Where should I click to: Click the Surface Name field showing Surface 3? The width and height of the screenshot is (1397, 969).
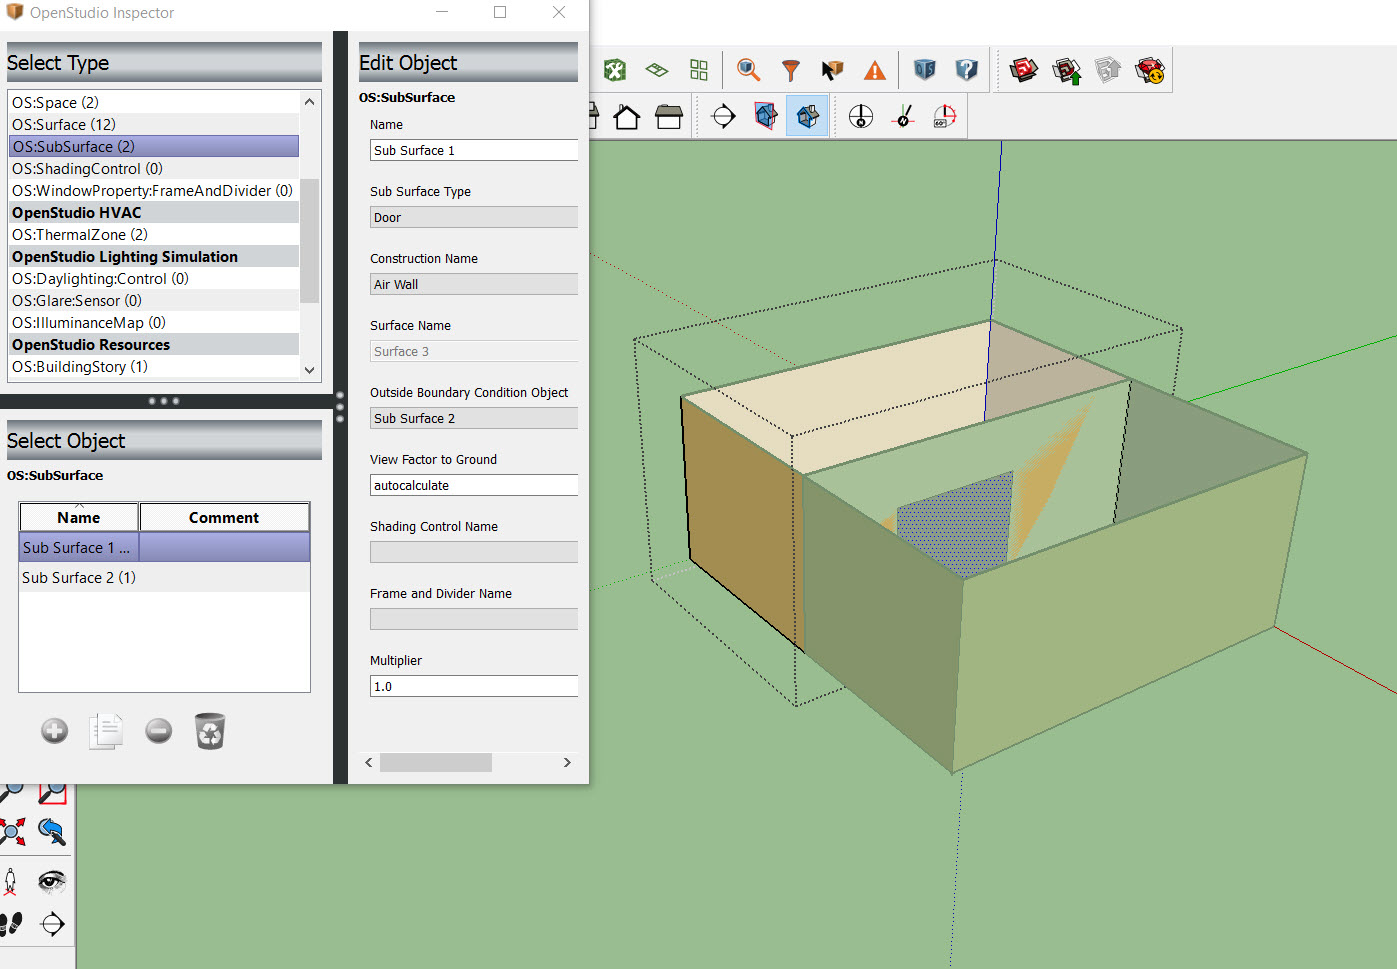coord(474,351)
